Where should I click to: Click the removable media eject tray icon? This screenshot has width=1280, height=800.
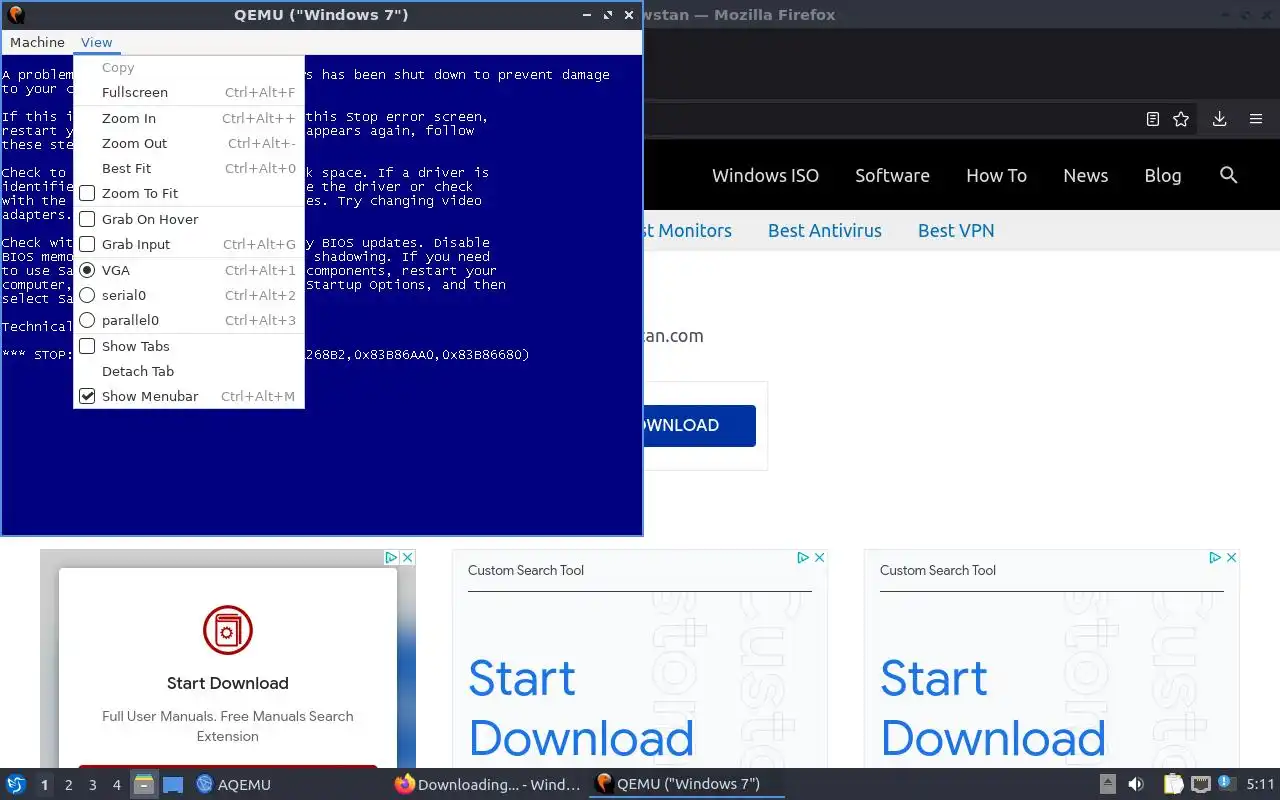click(1108, 784)
